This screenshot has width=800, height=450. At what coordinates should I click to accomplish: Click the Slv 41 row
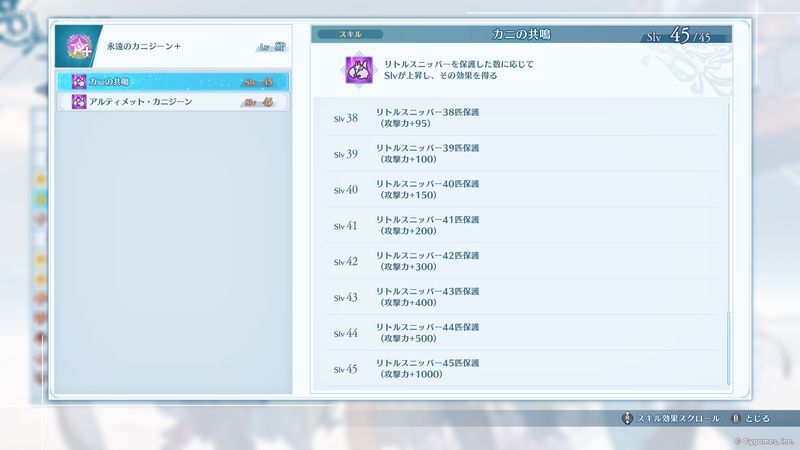(521, 225)
